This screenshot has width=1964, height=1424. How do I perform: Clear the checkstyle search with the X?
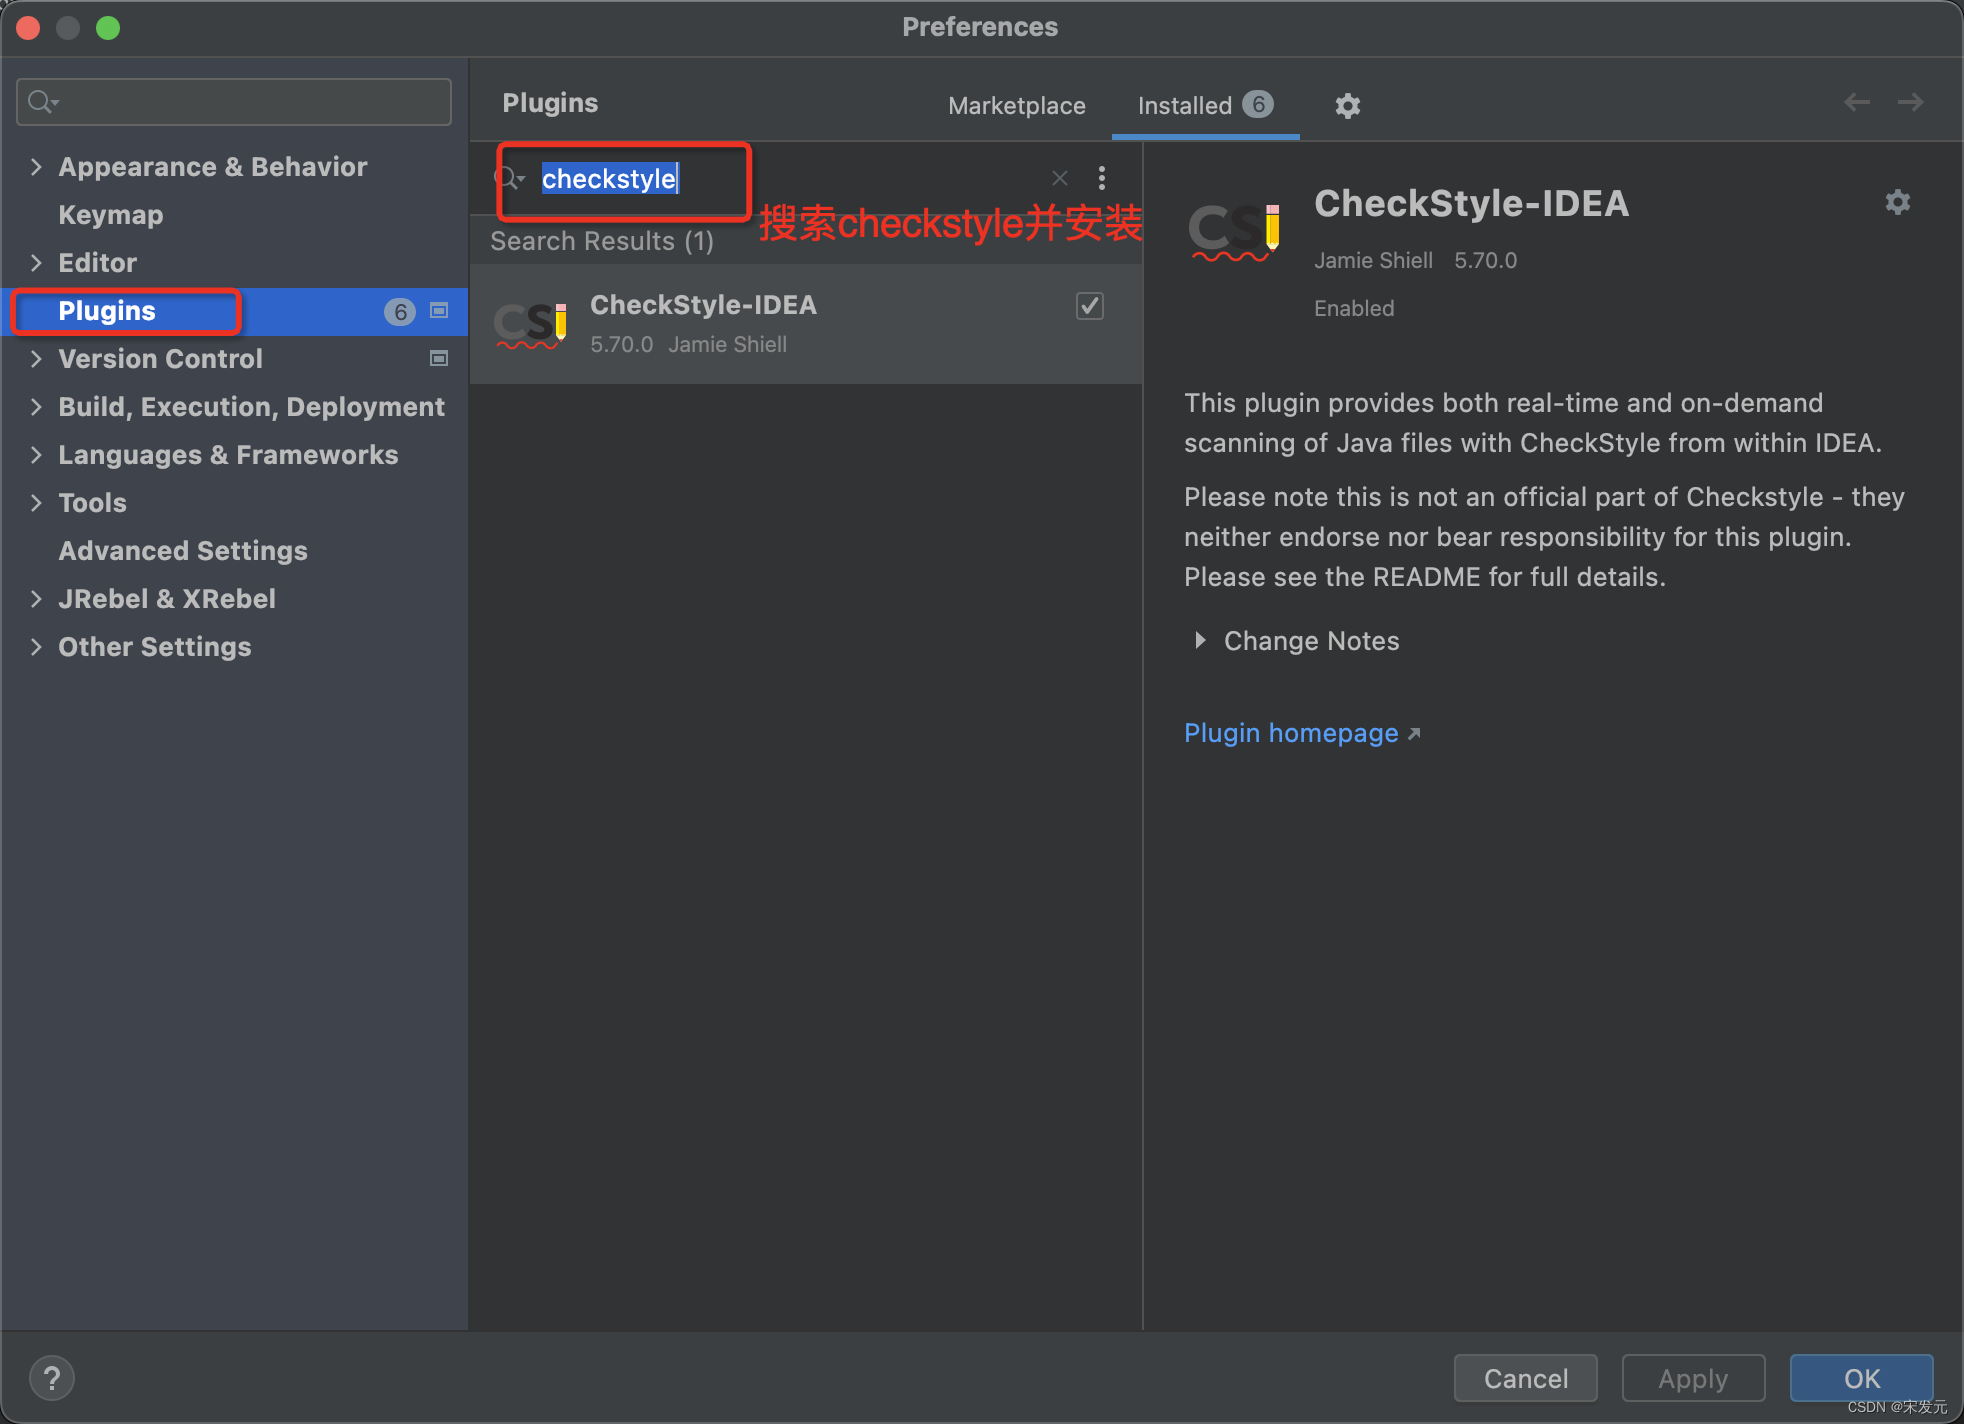coord(1059,178)
